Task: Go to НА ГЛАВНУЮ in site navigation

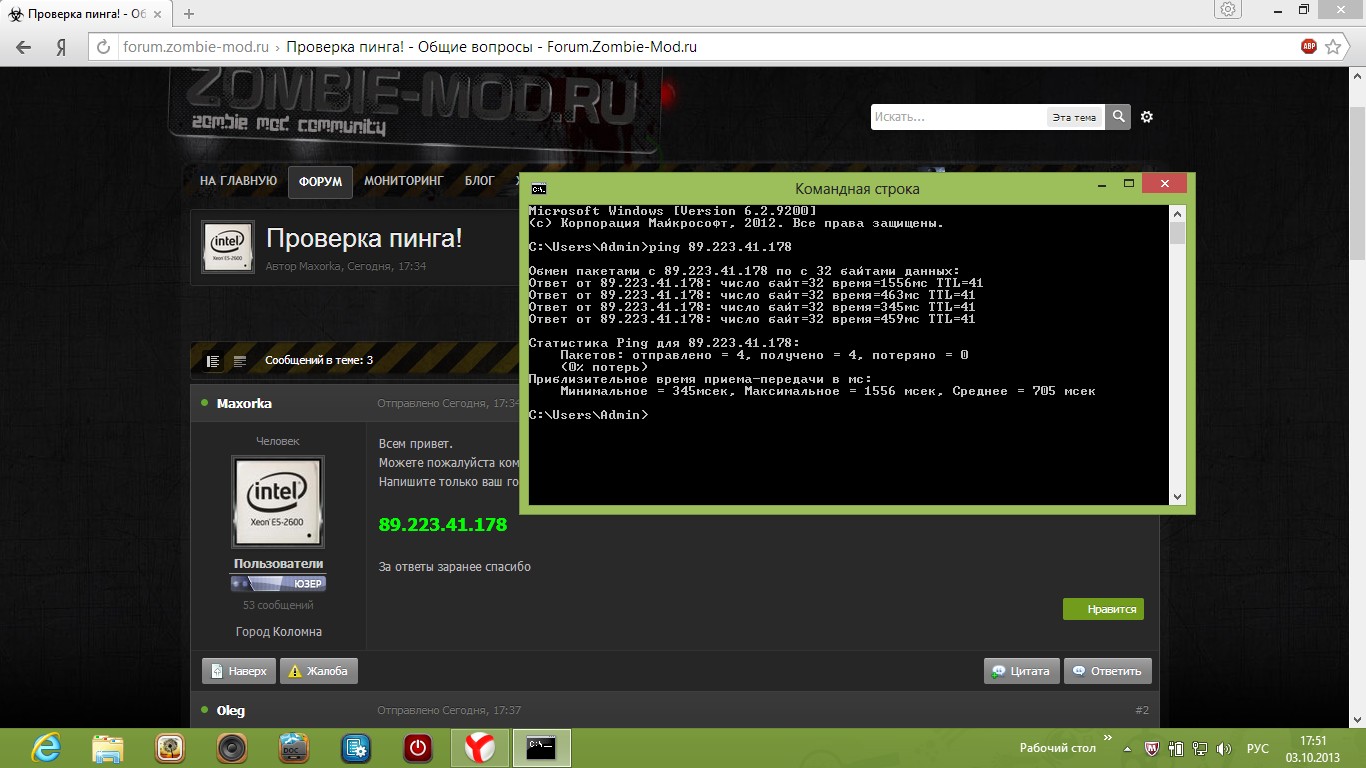Action: 238,181
